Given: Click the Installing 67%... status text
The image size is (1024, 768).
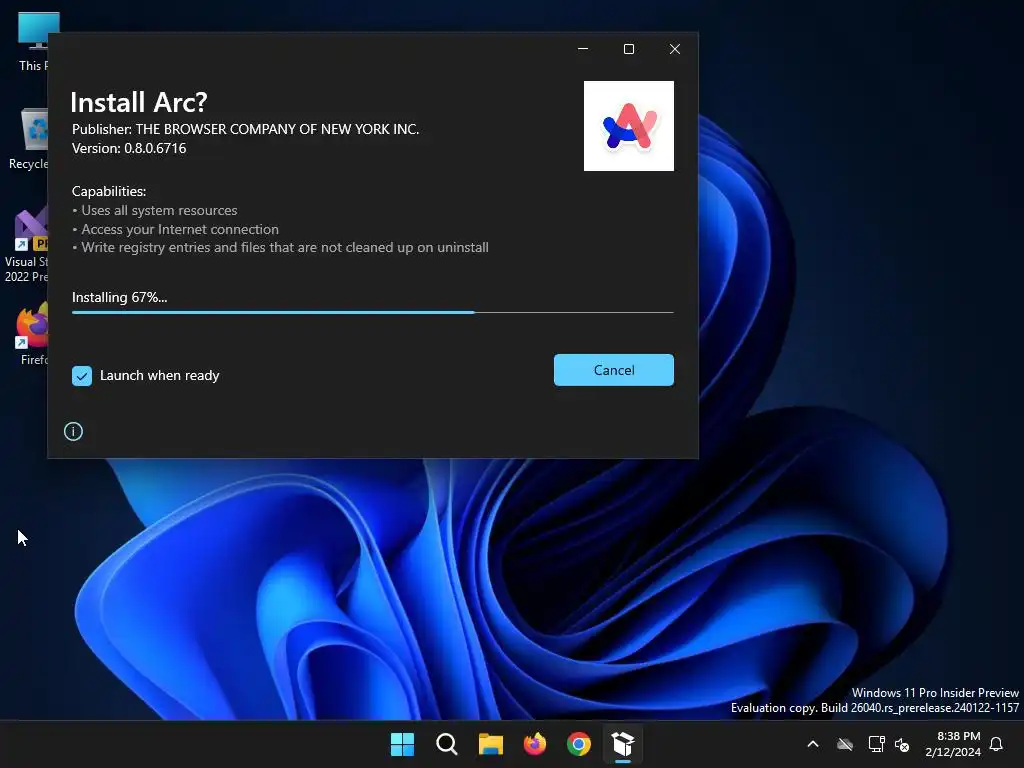Looking at the screenshot, I should tap(120, 297).
